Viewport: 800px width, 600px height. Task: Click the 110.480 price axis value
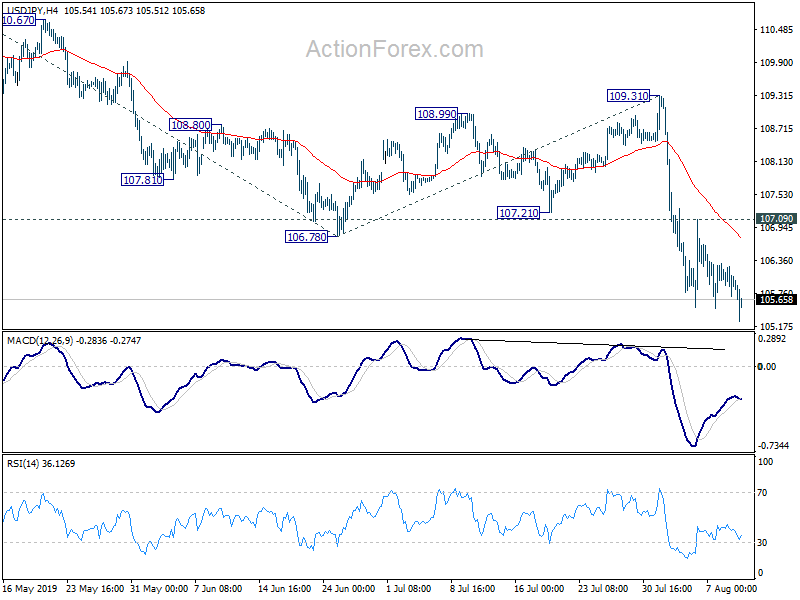click(x=776, y=30)
